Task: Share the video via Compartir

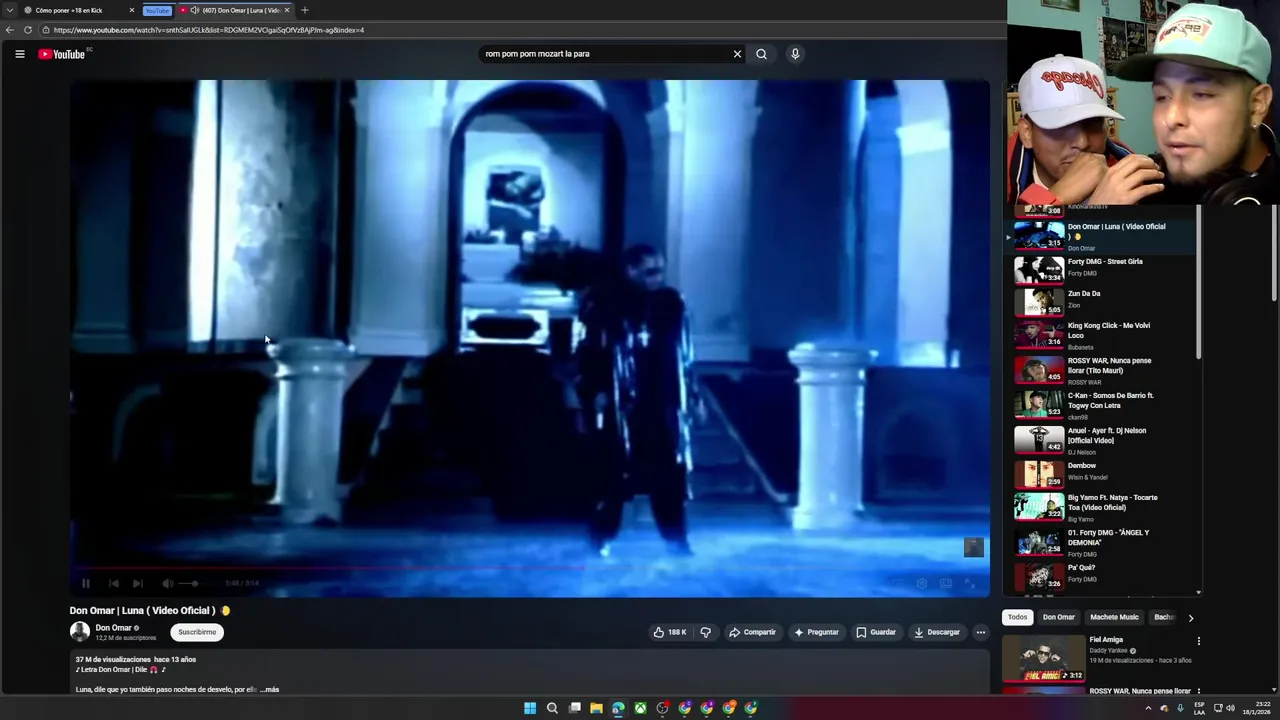Action: pyautogui.click(x=752, y=632)
